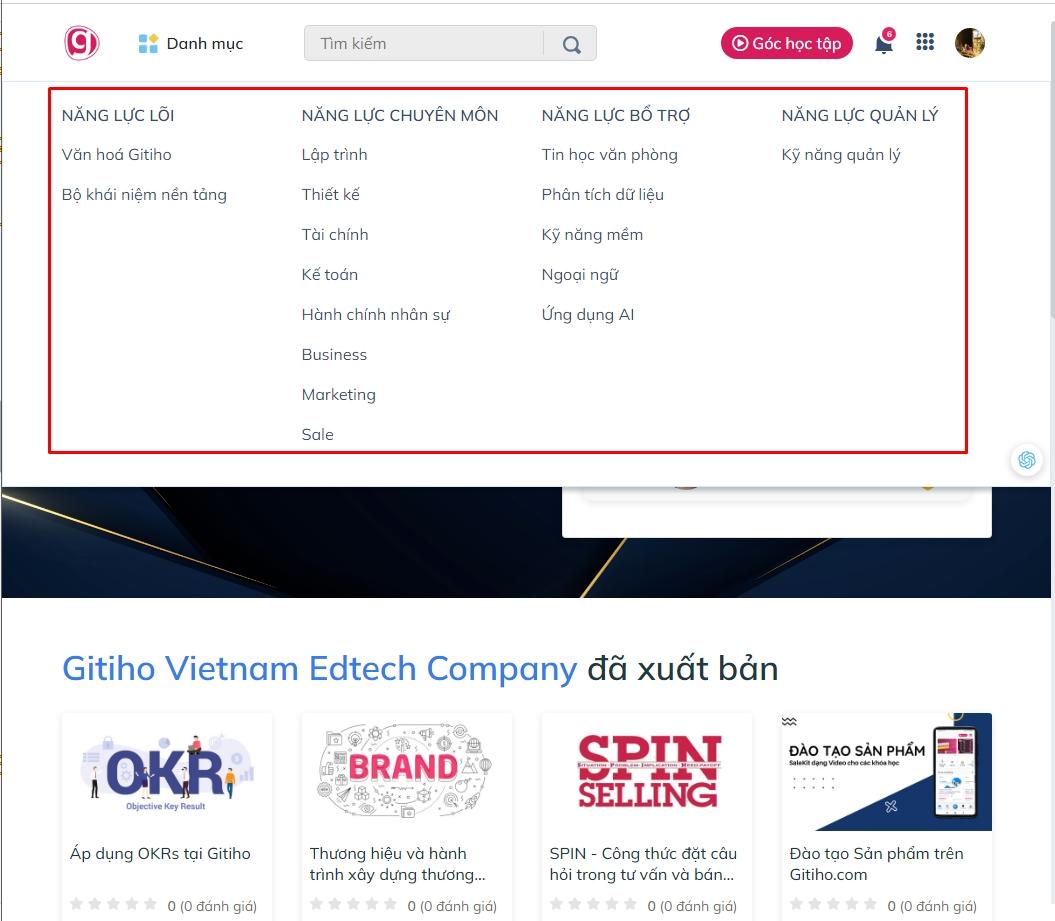
Task: Select Ngoại ngữ category
Action: click(580, 275)
